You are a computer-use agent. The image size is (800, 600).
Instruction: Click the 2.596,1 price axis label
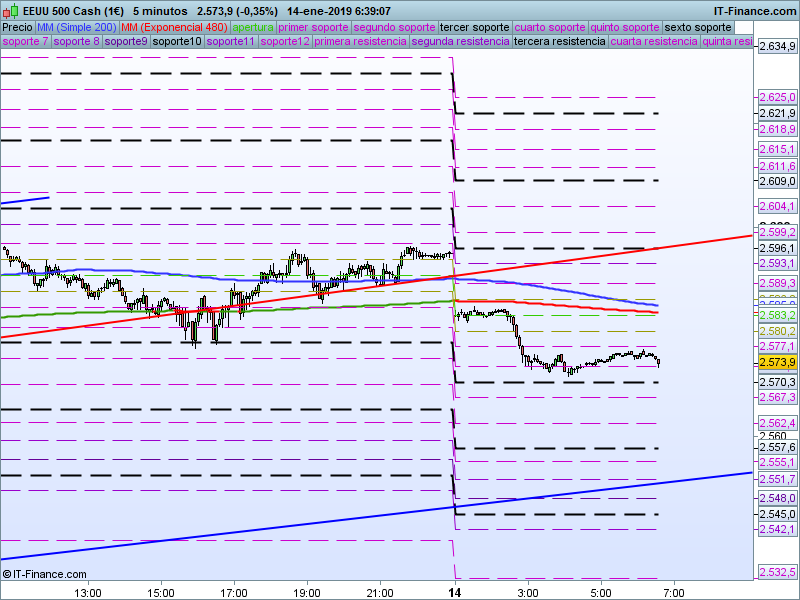pos(777,248)
